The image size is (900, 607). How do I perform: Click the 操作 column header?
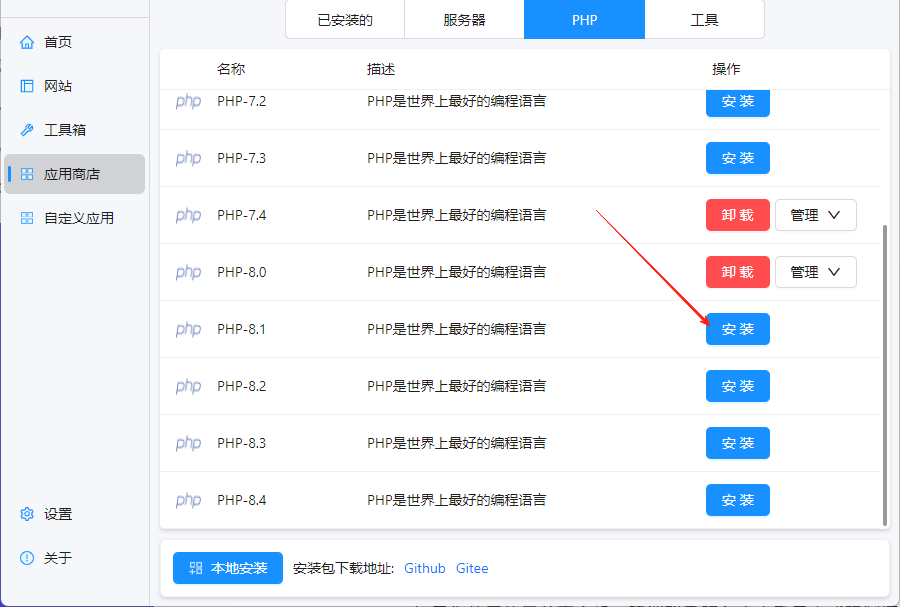[x=726, y=69]
